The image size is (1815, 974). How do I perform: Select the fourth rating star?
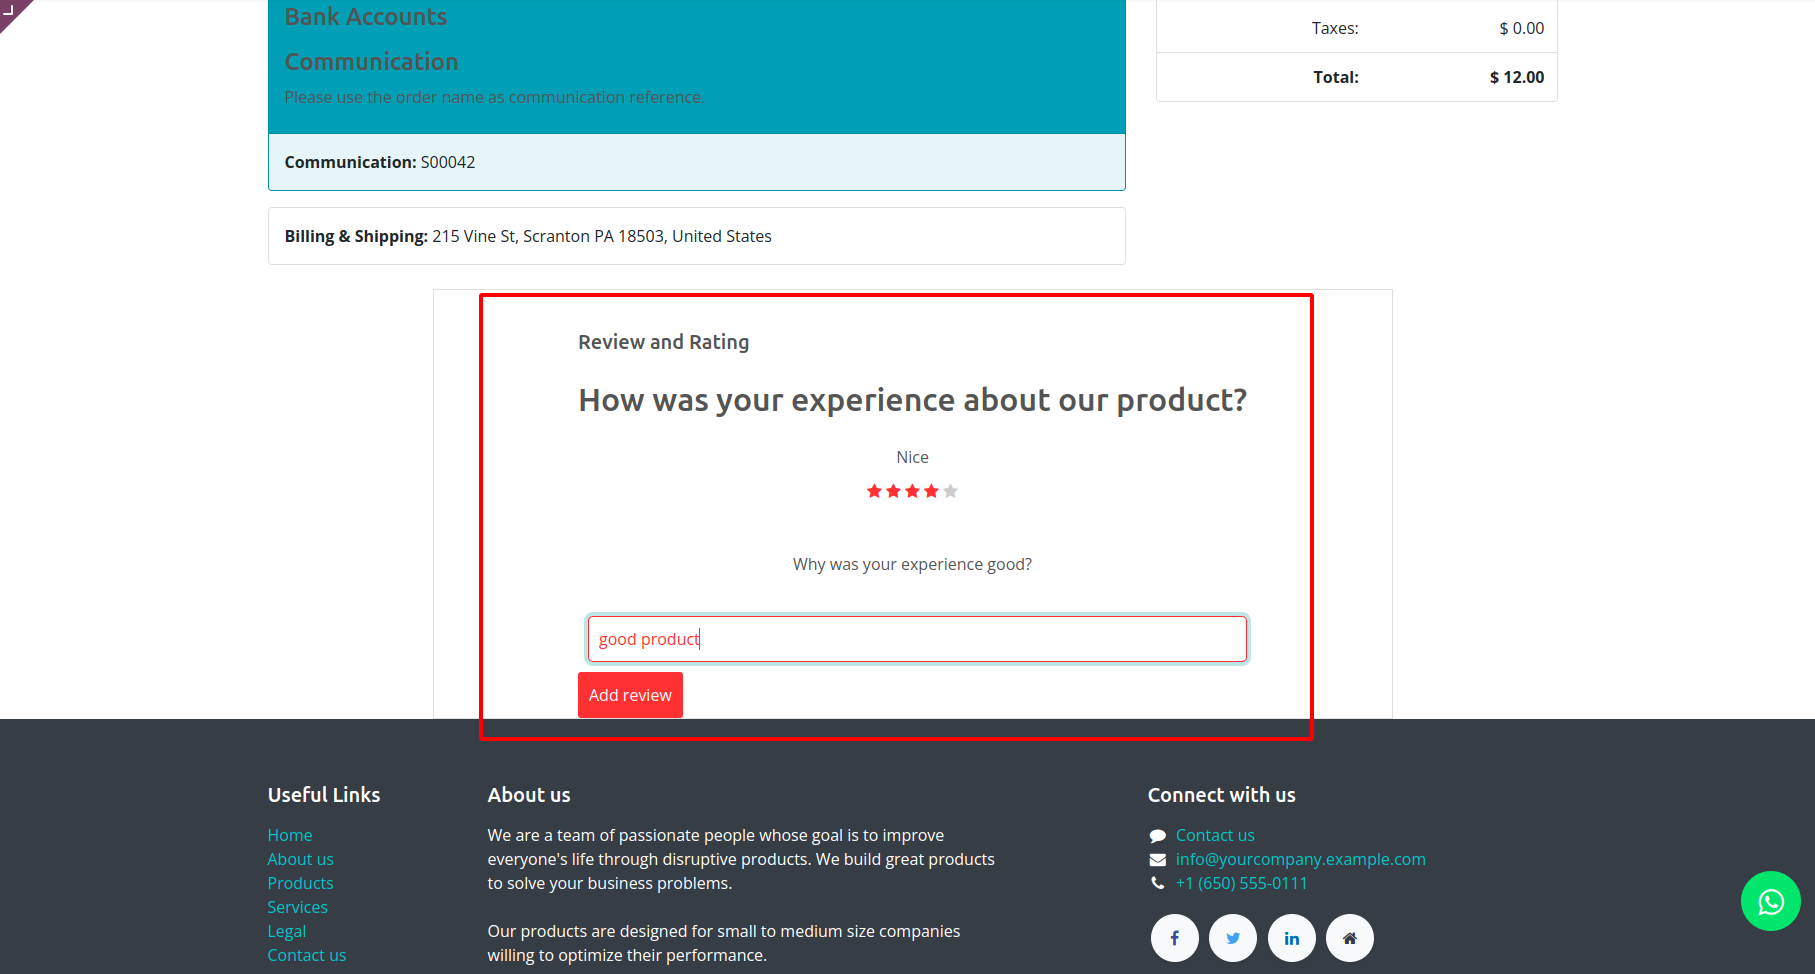[932, 491]
